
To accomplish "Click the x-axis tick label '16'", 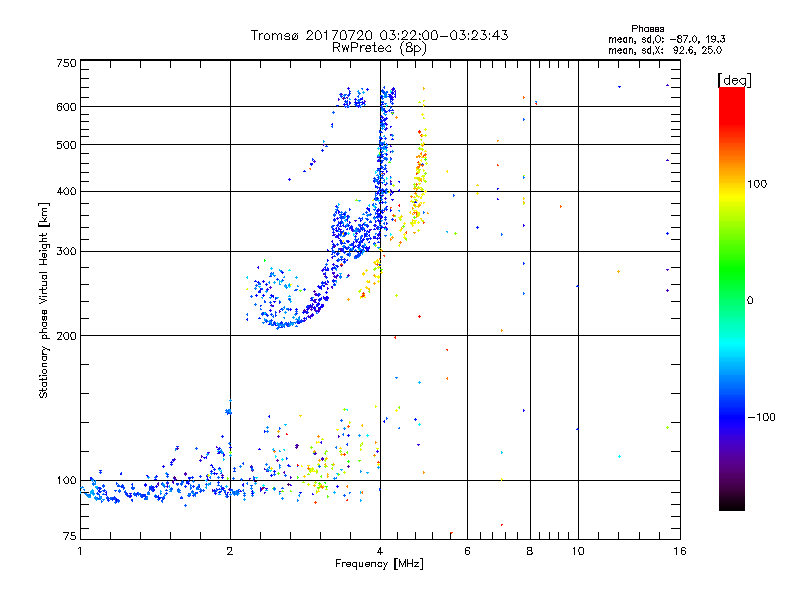I will 680,551.
